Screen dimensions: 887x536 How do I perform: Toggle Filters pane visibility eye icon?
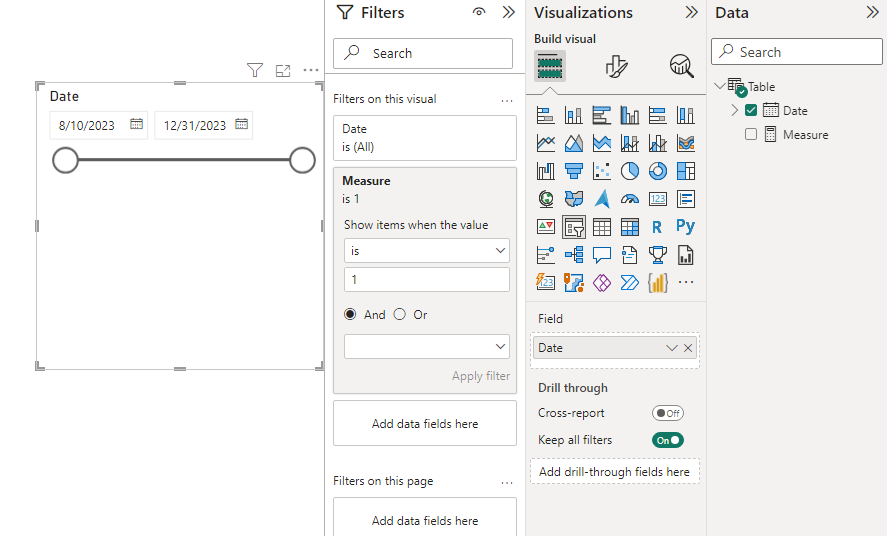pyautogui.click(x=479, y=12)
